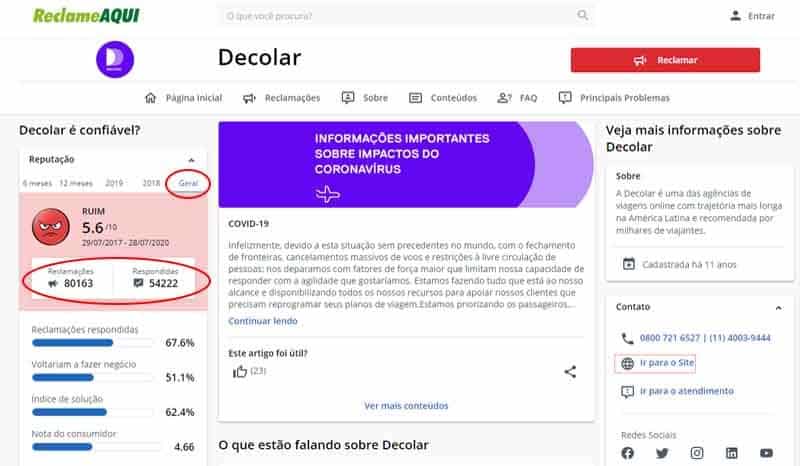Click the airplane icon in the banner
The height and width of the screenshot is (466, 800).
(327, 194)
